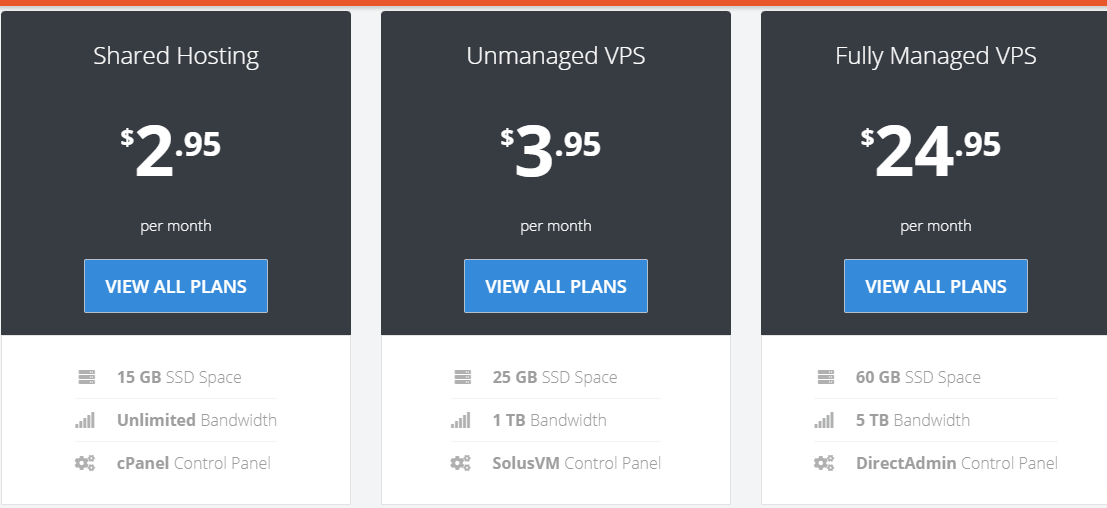Click the $2.95 per month price
Image resolution: width=1107 pixels, height=508 pixels.
point(171,150)
